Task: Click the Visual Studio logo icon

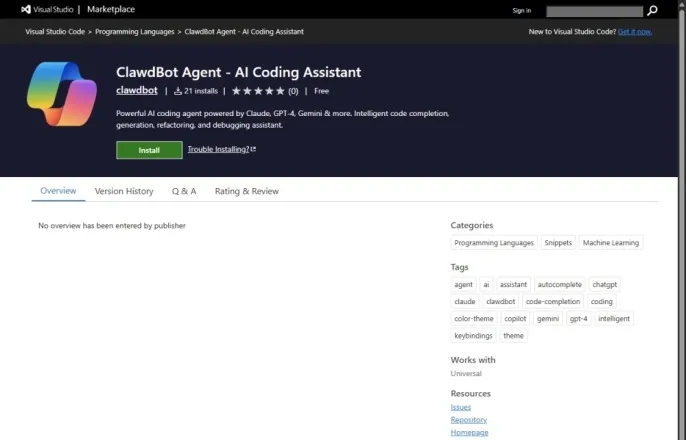Action: click(26, 9)
